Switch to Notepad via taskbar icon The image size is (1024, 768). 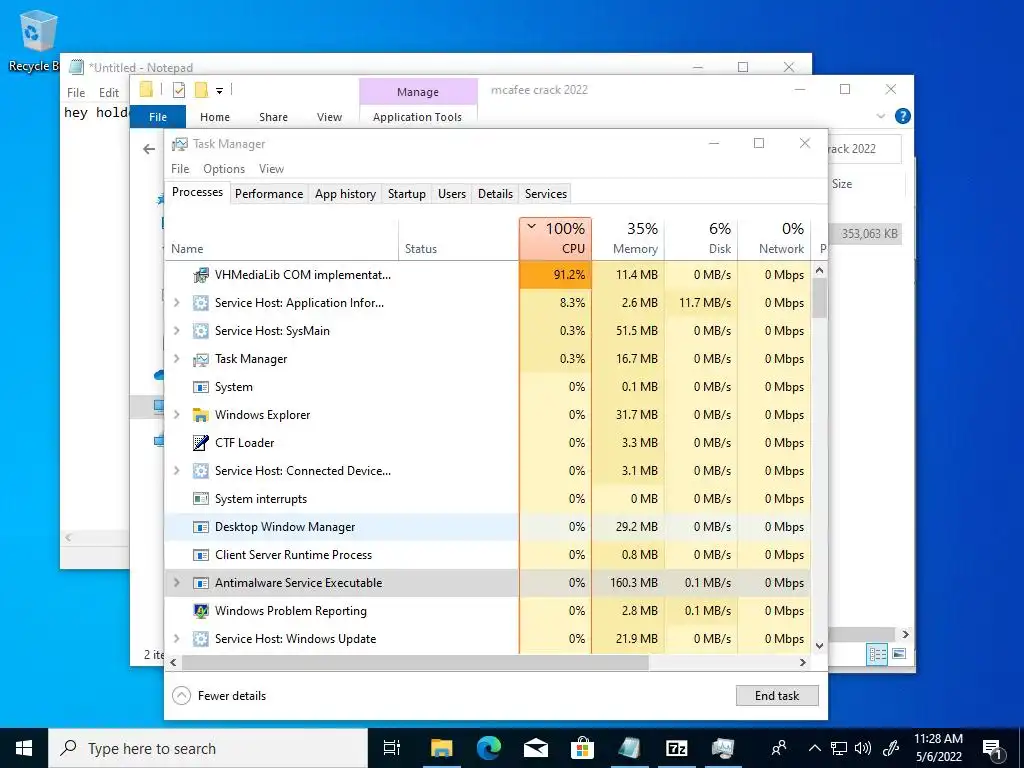click(630, 748)
